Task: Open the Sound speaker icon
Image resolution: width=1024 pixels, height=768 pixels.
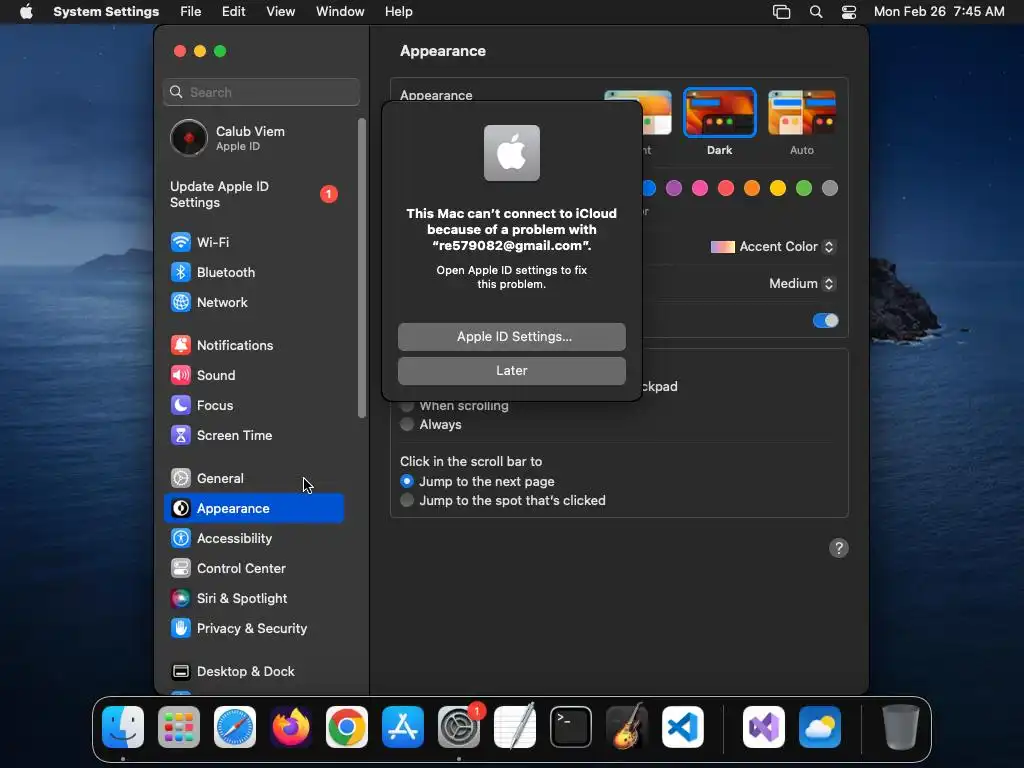Action: pyautogui.click(x=181, y=376)
